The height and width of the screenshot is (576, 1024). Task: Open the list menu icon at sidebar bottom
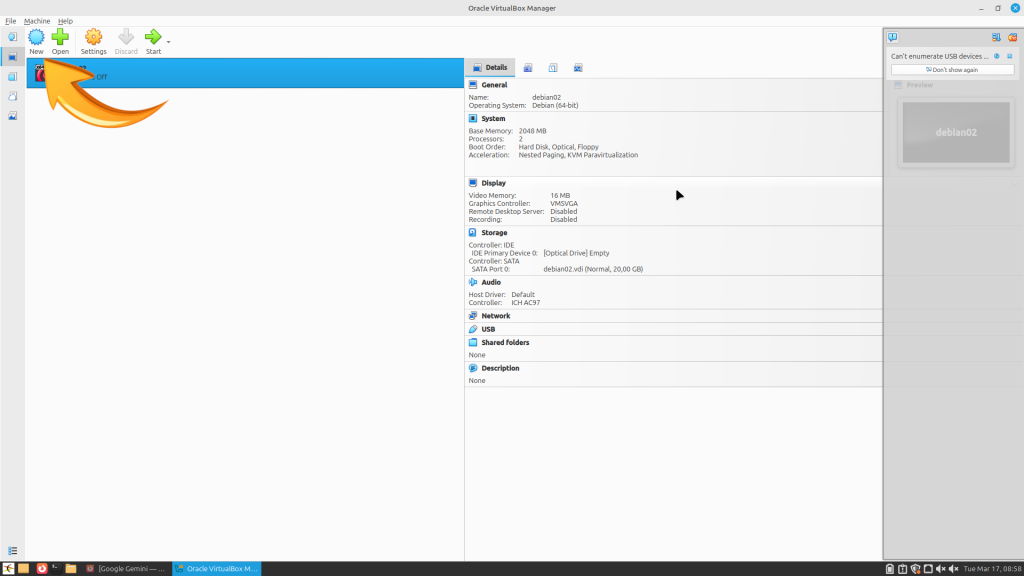13,550
